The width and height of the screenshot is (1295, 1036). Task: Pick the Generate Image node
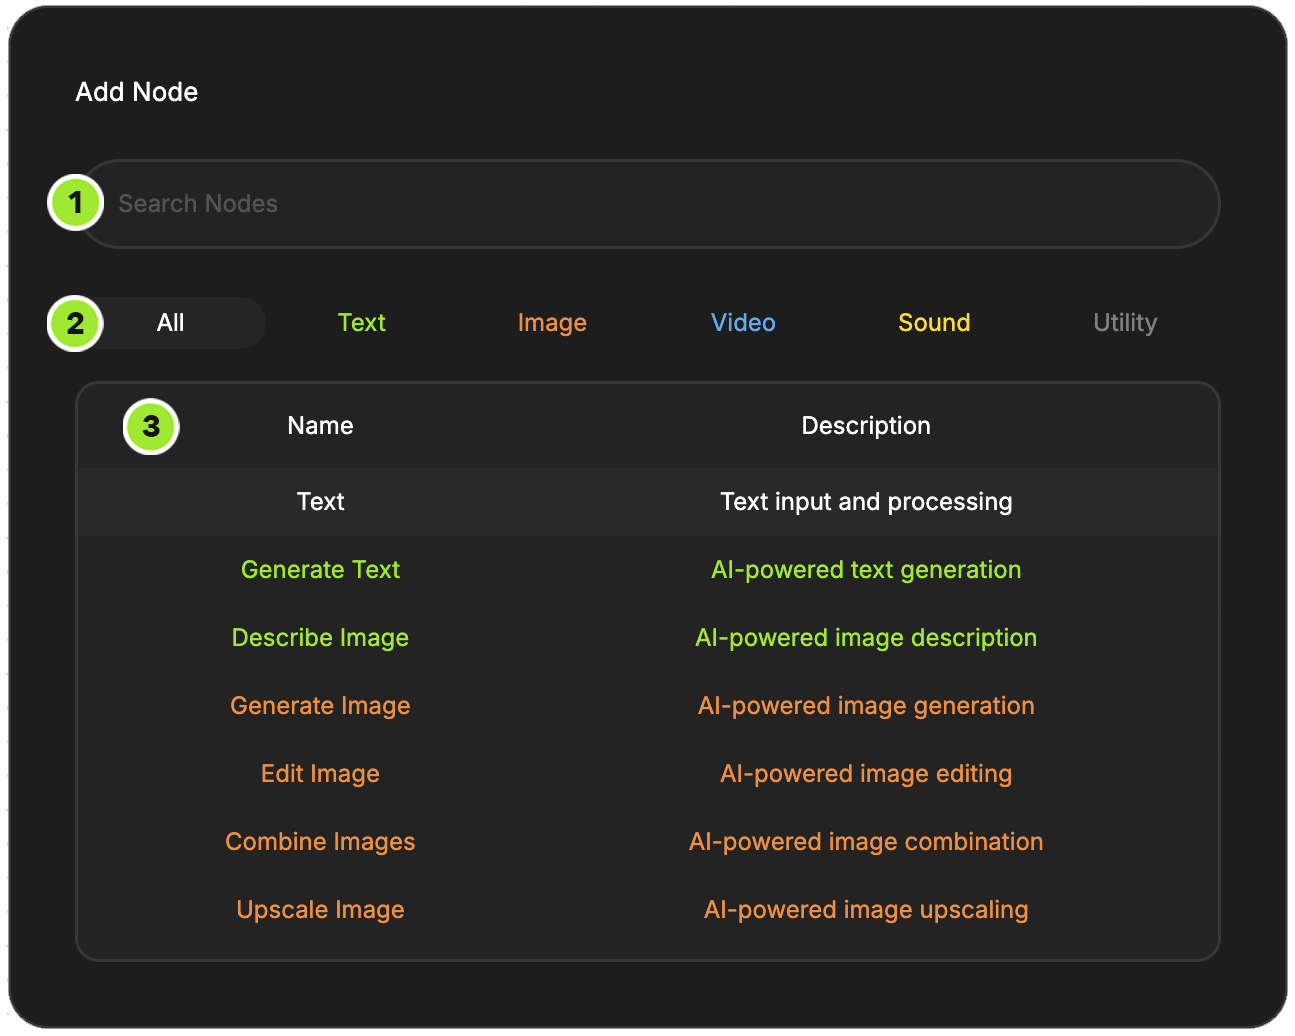click(x=320, y=706)
